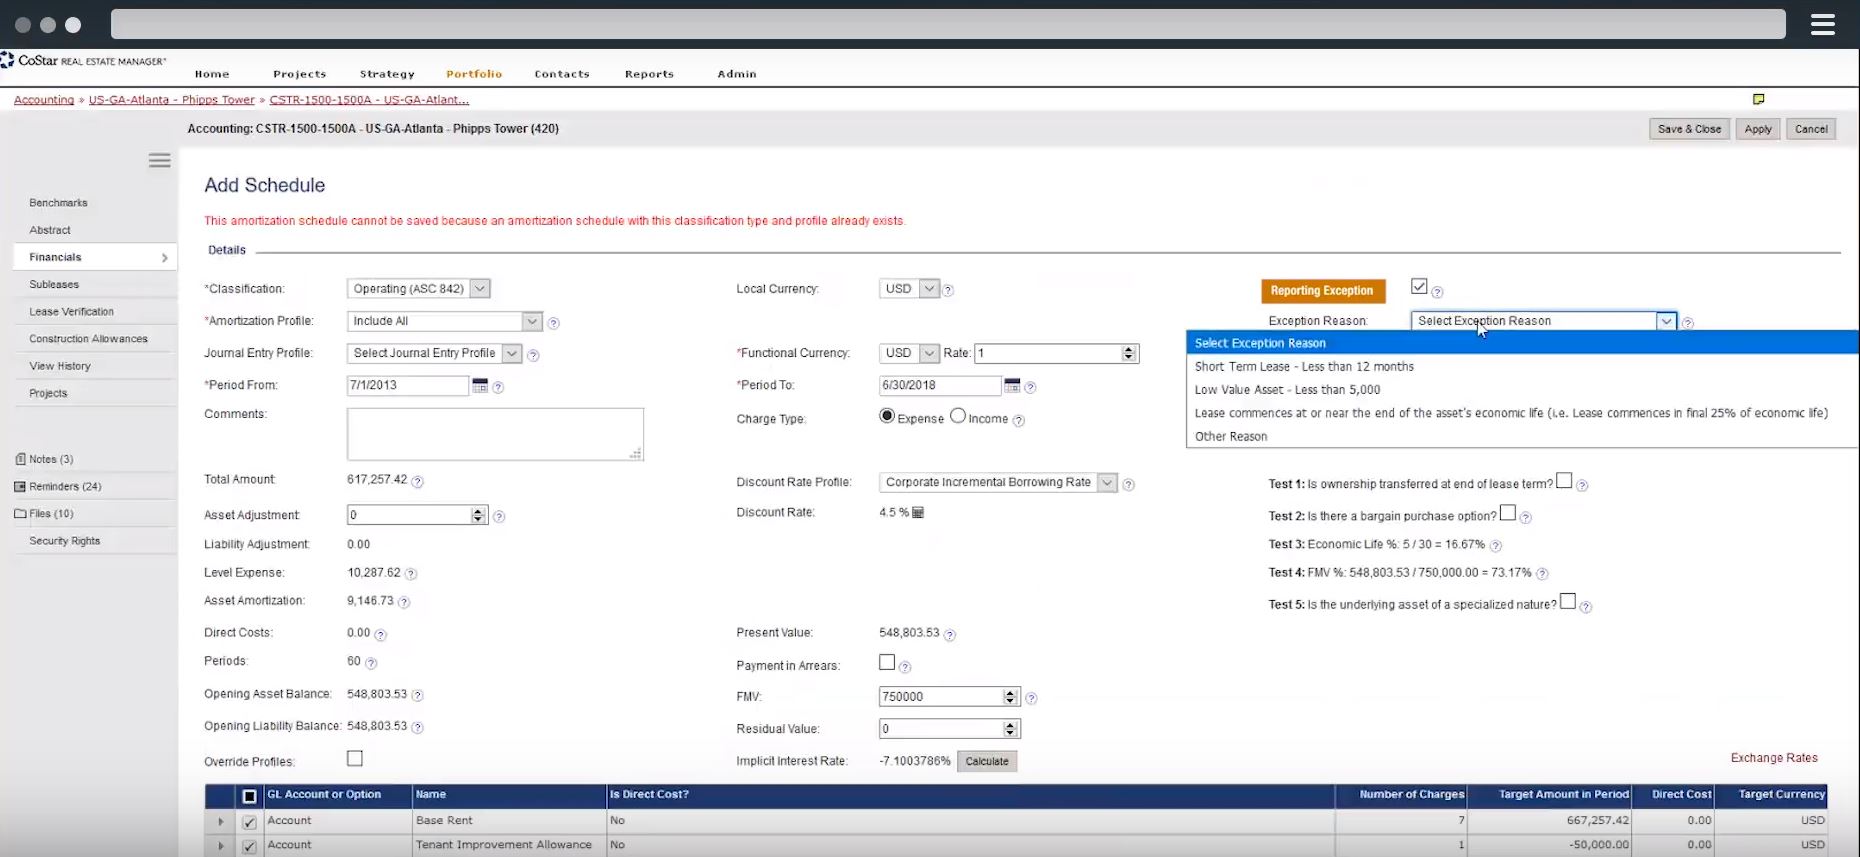
Task: Uncheck the Reporting Exception checkbox
Action: (1419, 287)
